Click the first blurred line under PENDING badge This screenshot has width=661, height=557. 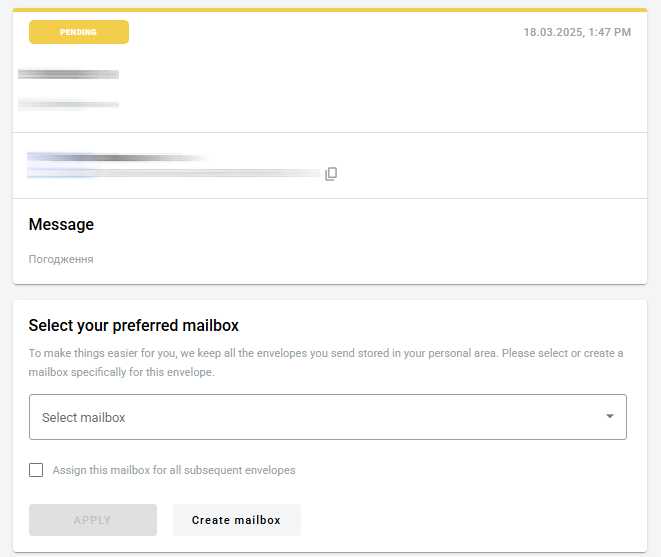coord(69,74)
